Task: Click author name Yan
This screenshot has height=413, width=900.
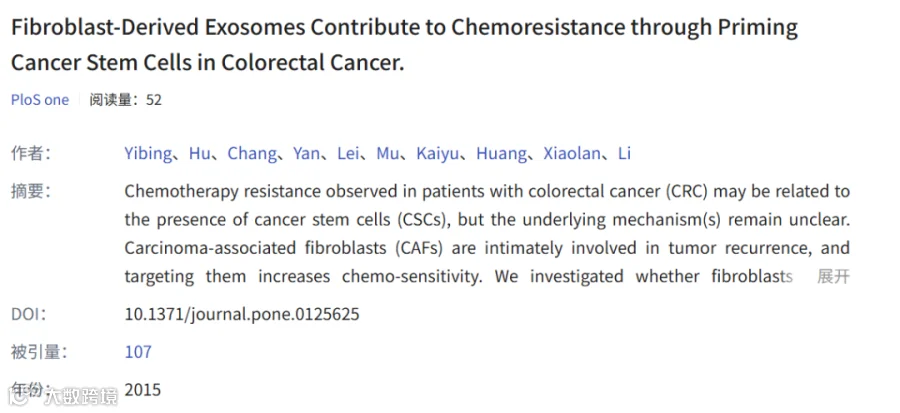Action: point(306,153)
